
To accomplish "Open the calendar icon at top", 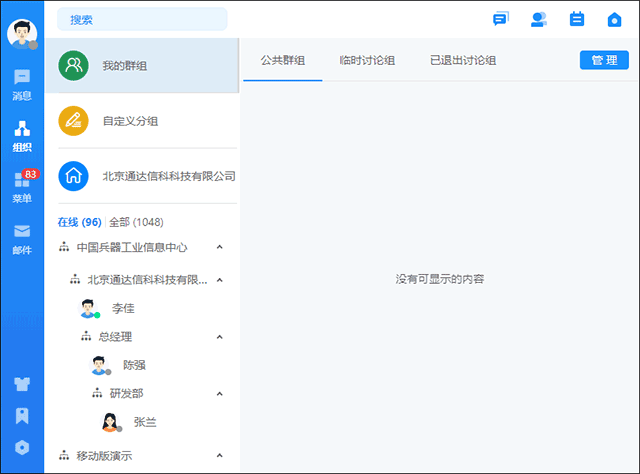I will click(x=577, y=19).
